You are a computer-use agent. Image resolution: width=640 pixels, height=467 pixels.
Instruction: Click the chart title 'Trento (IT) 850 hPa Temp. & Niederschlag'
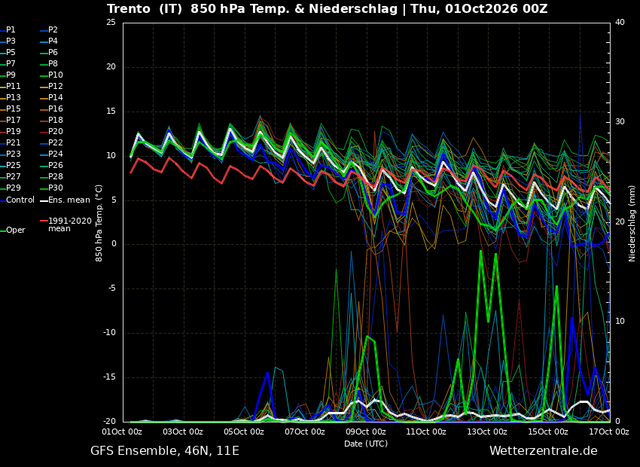pos(252,9)
